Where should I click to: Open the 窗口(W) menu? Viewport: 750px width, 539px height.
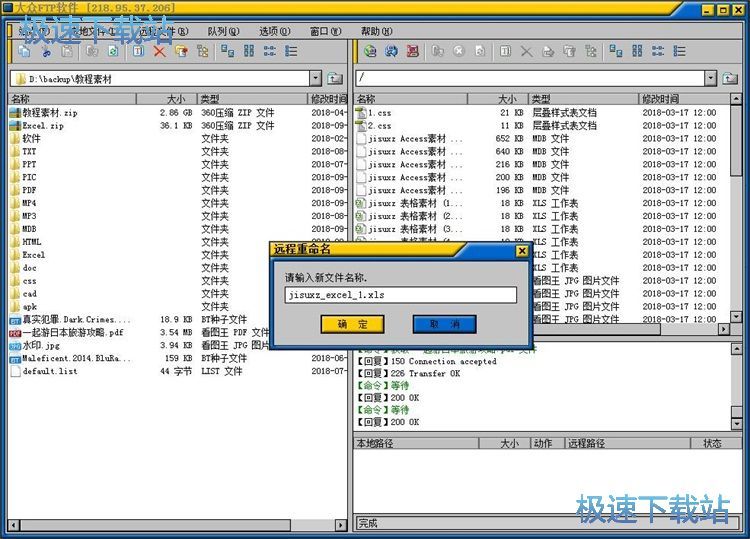tap(326, 32)
